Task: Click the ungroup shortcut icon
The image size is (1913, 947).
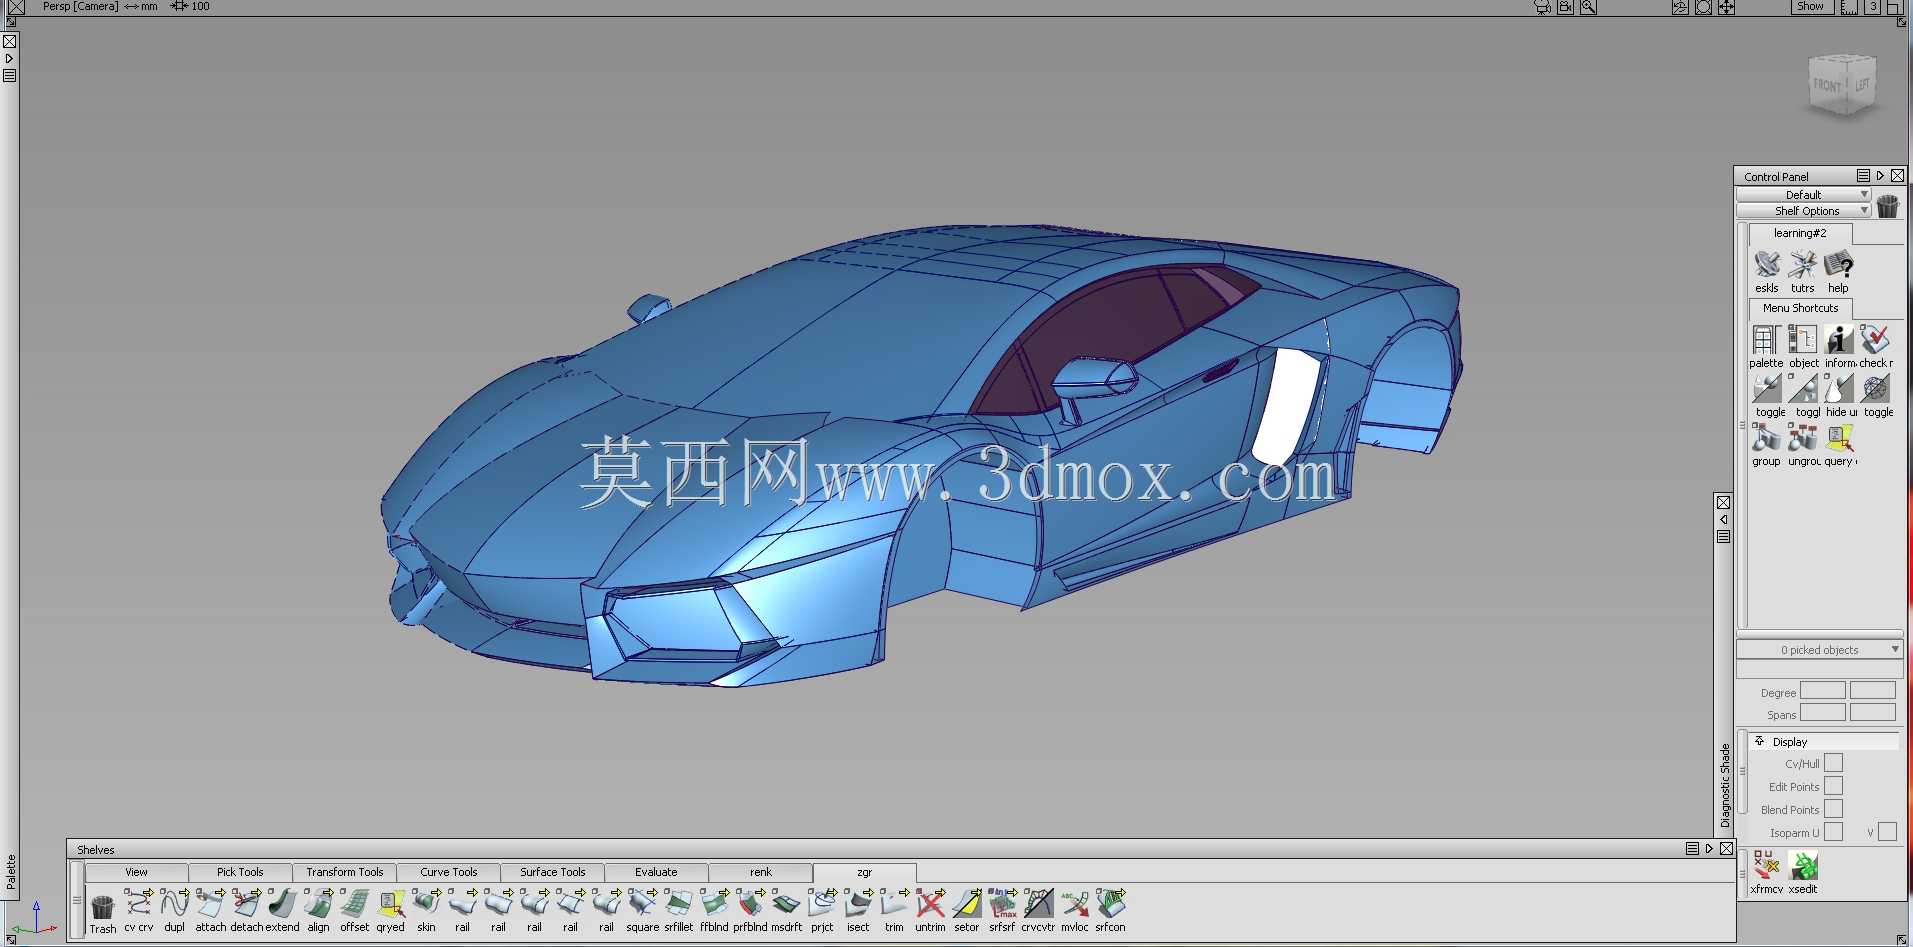Action: pyautogui.click(x=1802, y=438)
